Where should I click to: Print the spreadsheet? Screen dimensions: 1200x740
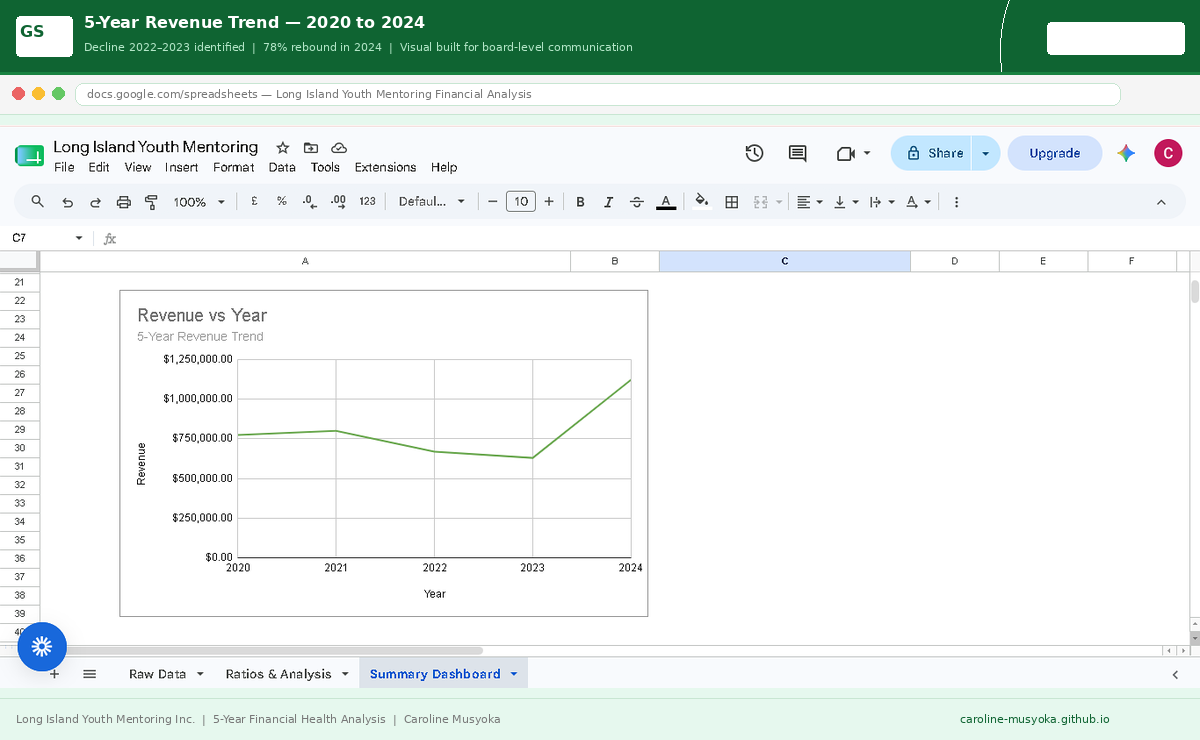click(x=124, y=202)
